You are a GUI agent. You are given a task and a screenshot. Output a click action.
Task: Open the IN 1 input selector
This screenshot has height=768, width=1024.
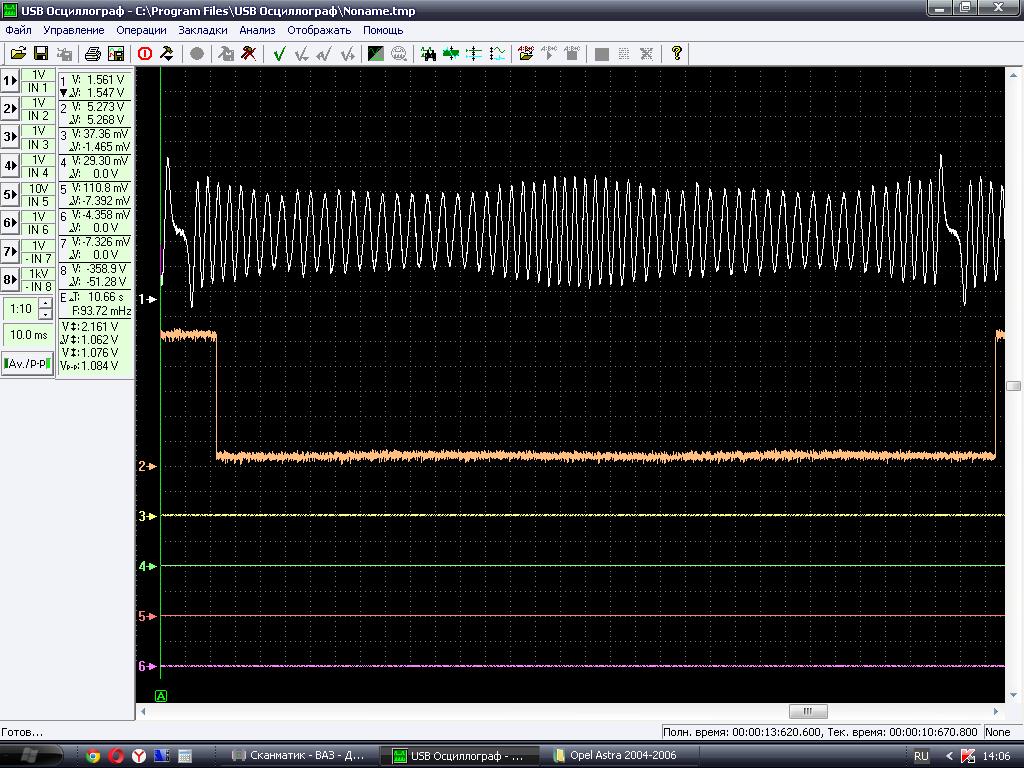(39, 88)
